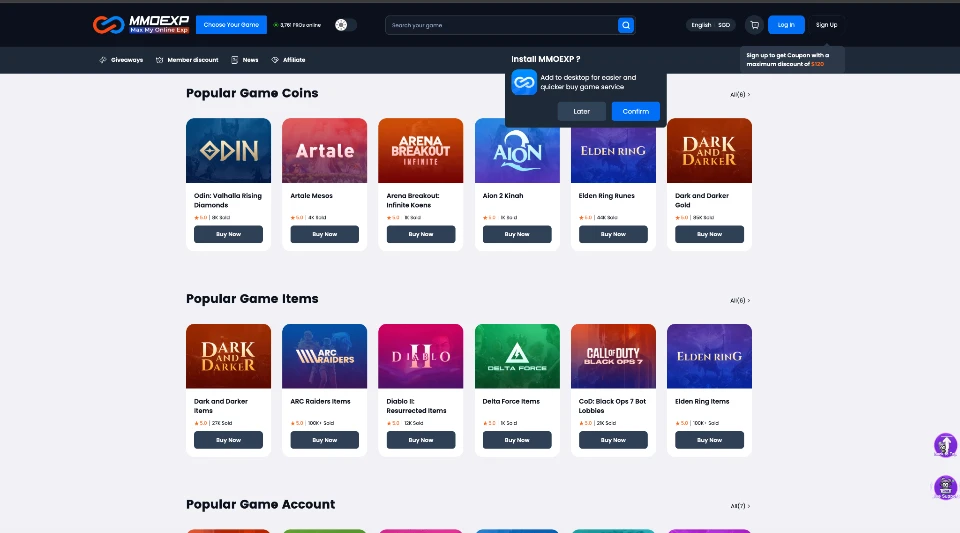
Task: Open the Giveaways menu item
Action: click(121, 60)
